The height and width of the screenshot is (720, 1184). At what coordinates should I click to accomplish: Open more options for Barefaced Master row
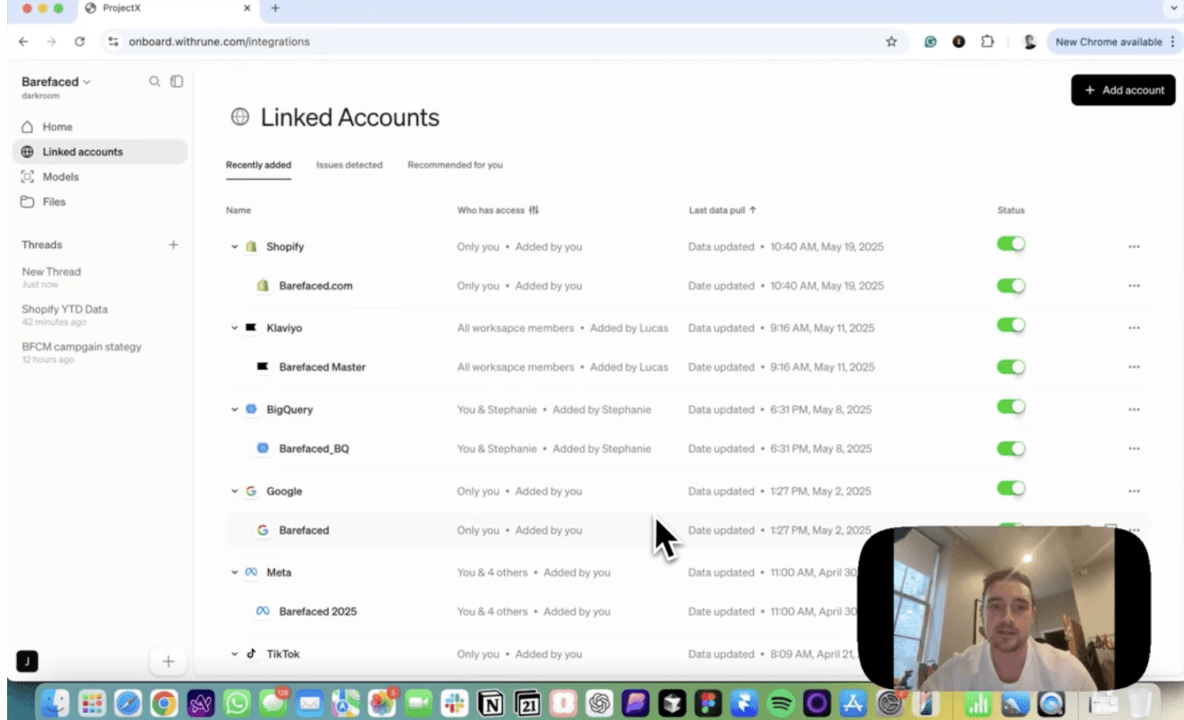coord(1134,368)
